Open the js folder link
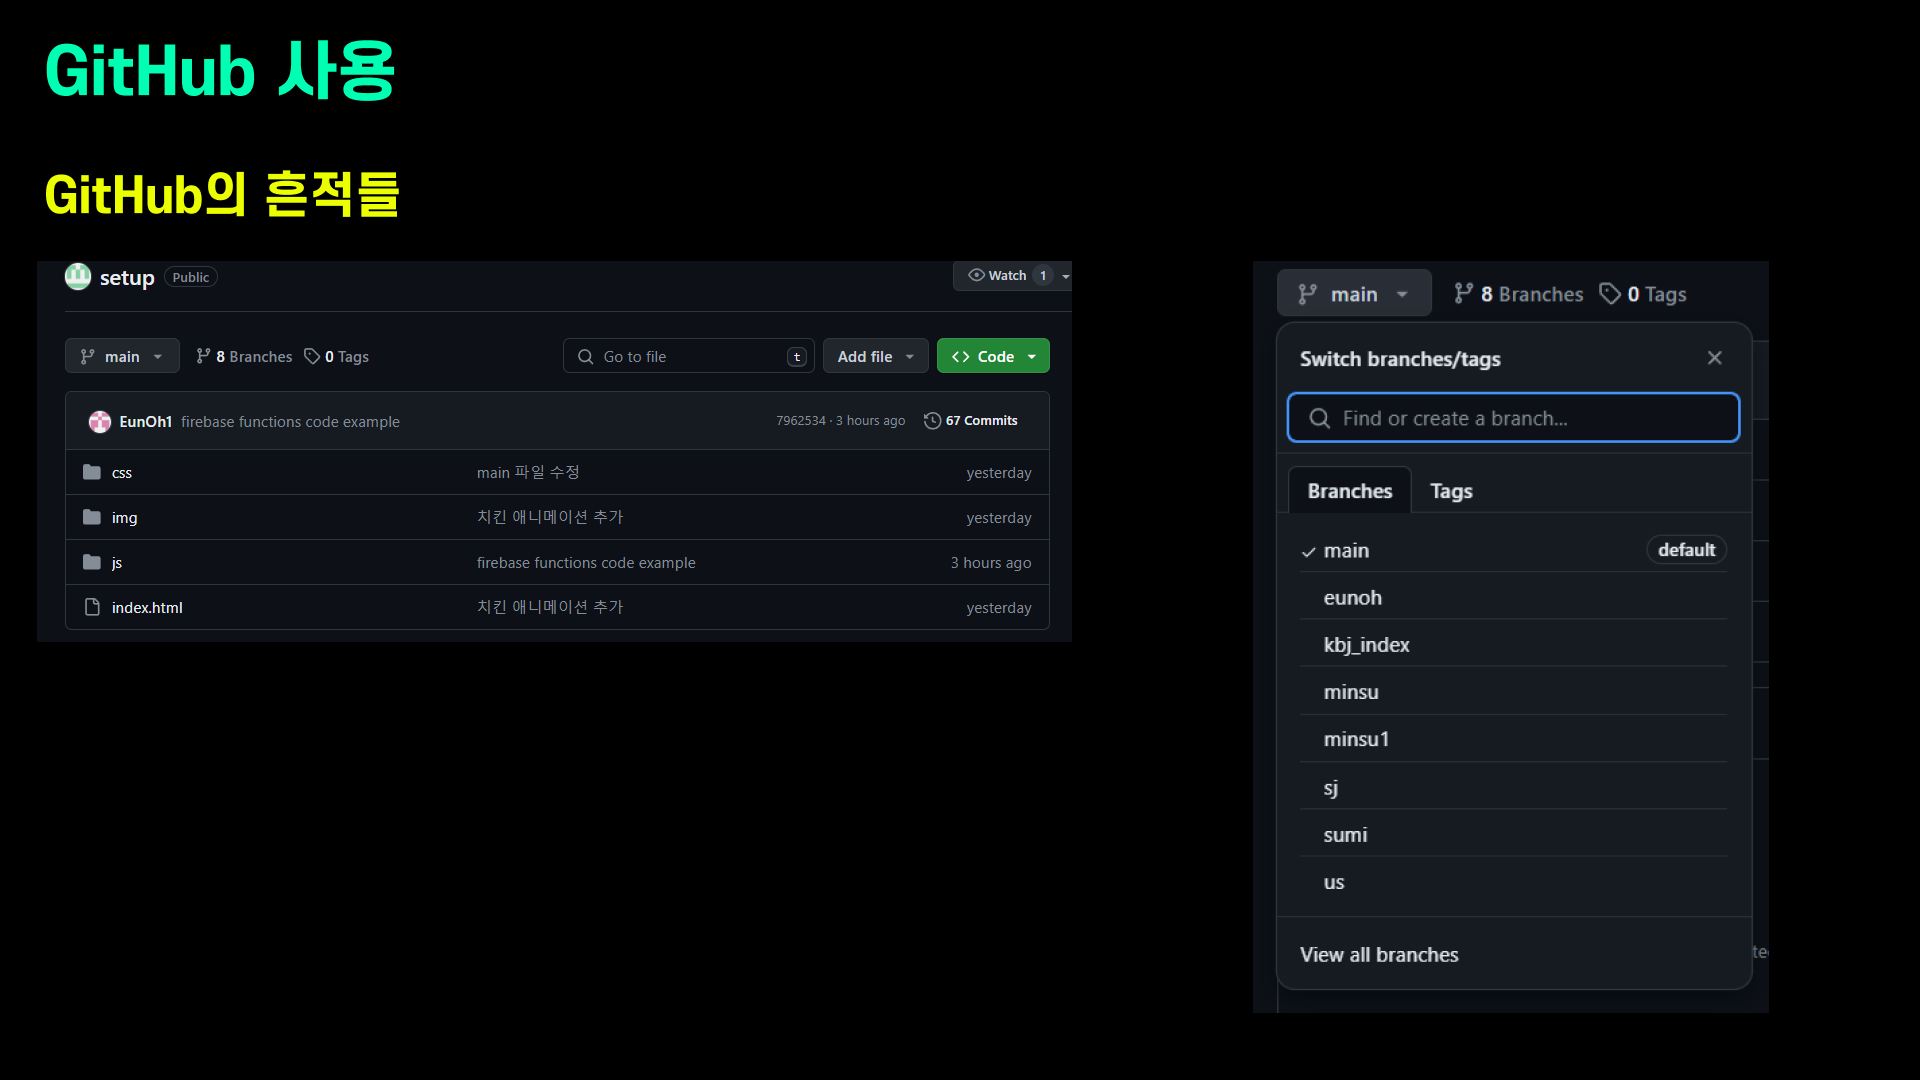 point(117,563)
